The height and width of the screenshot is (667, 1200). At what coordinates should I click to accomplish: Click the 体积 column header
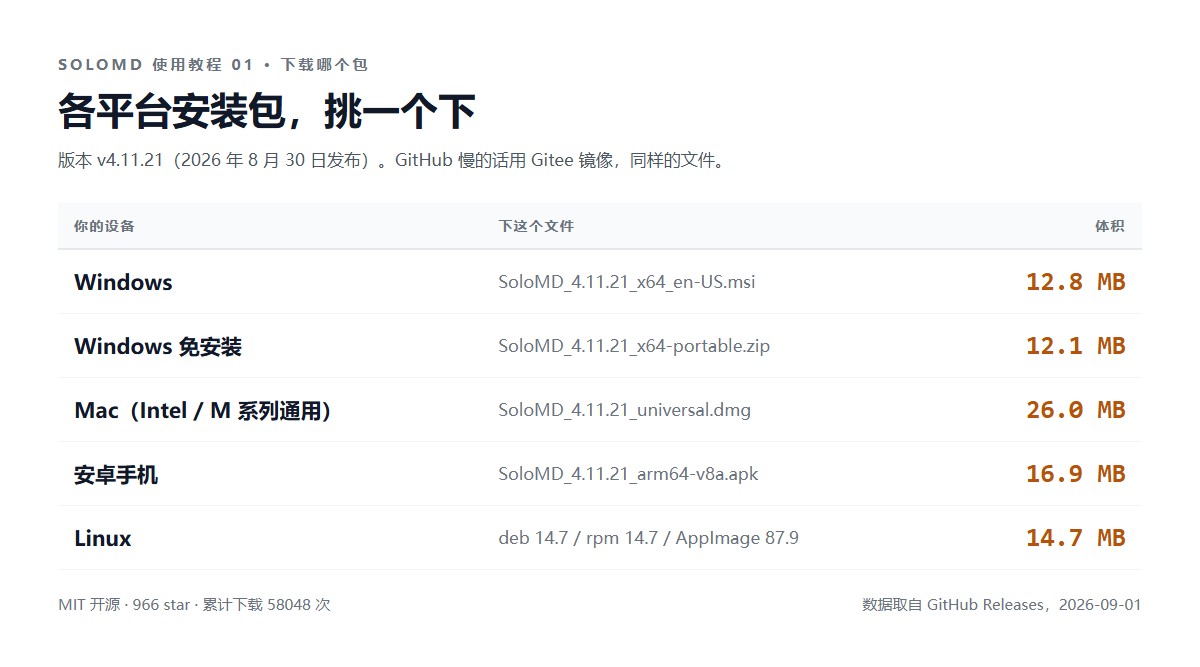click(x=1110, y=226)
